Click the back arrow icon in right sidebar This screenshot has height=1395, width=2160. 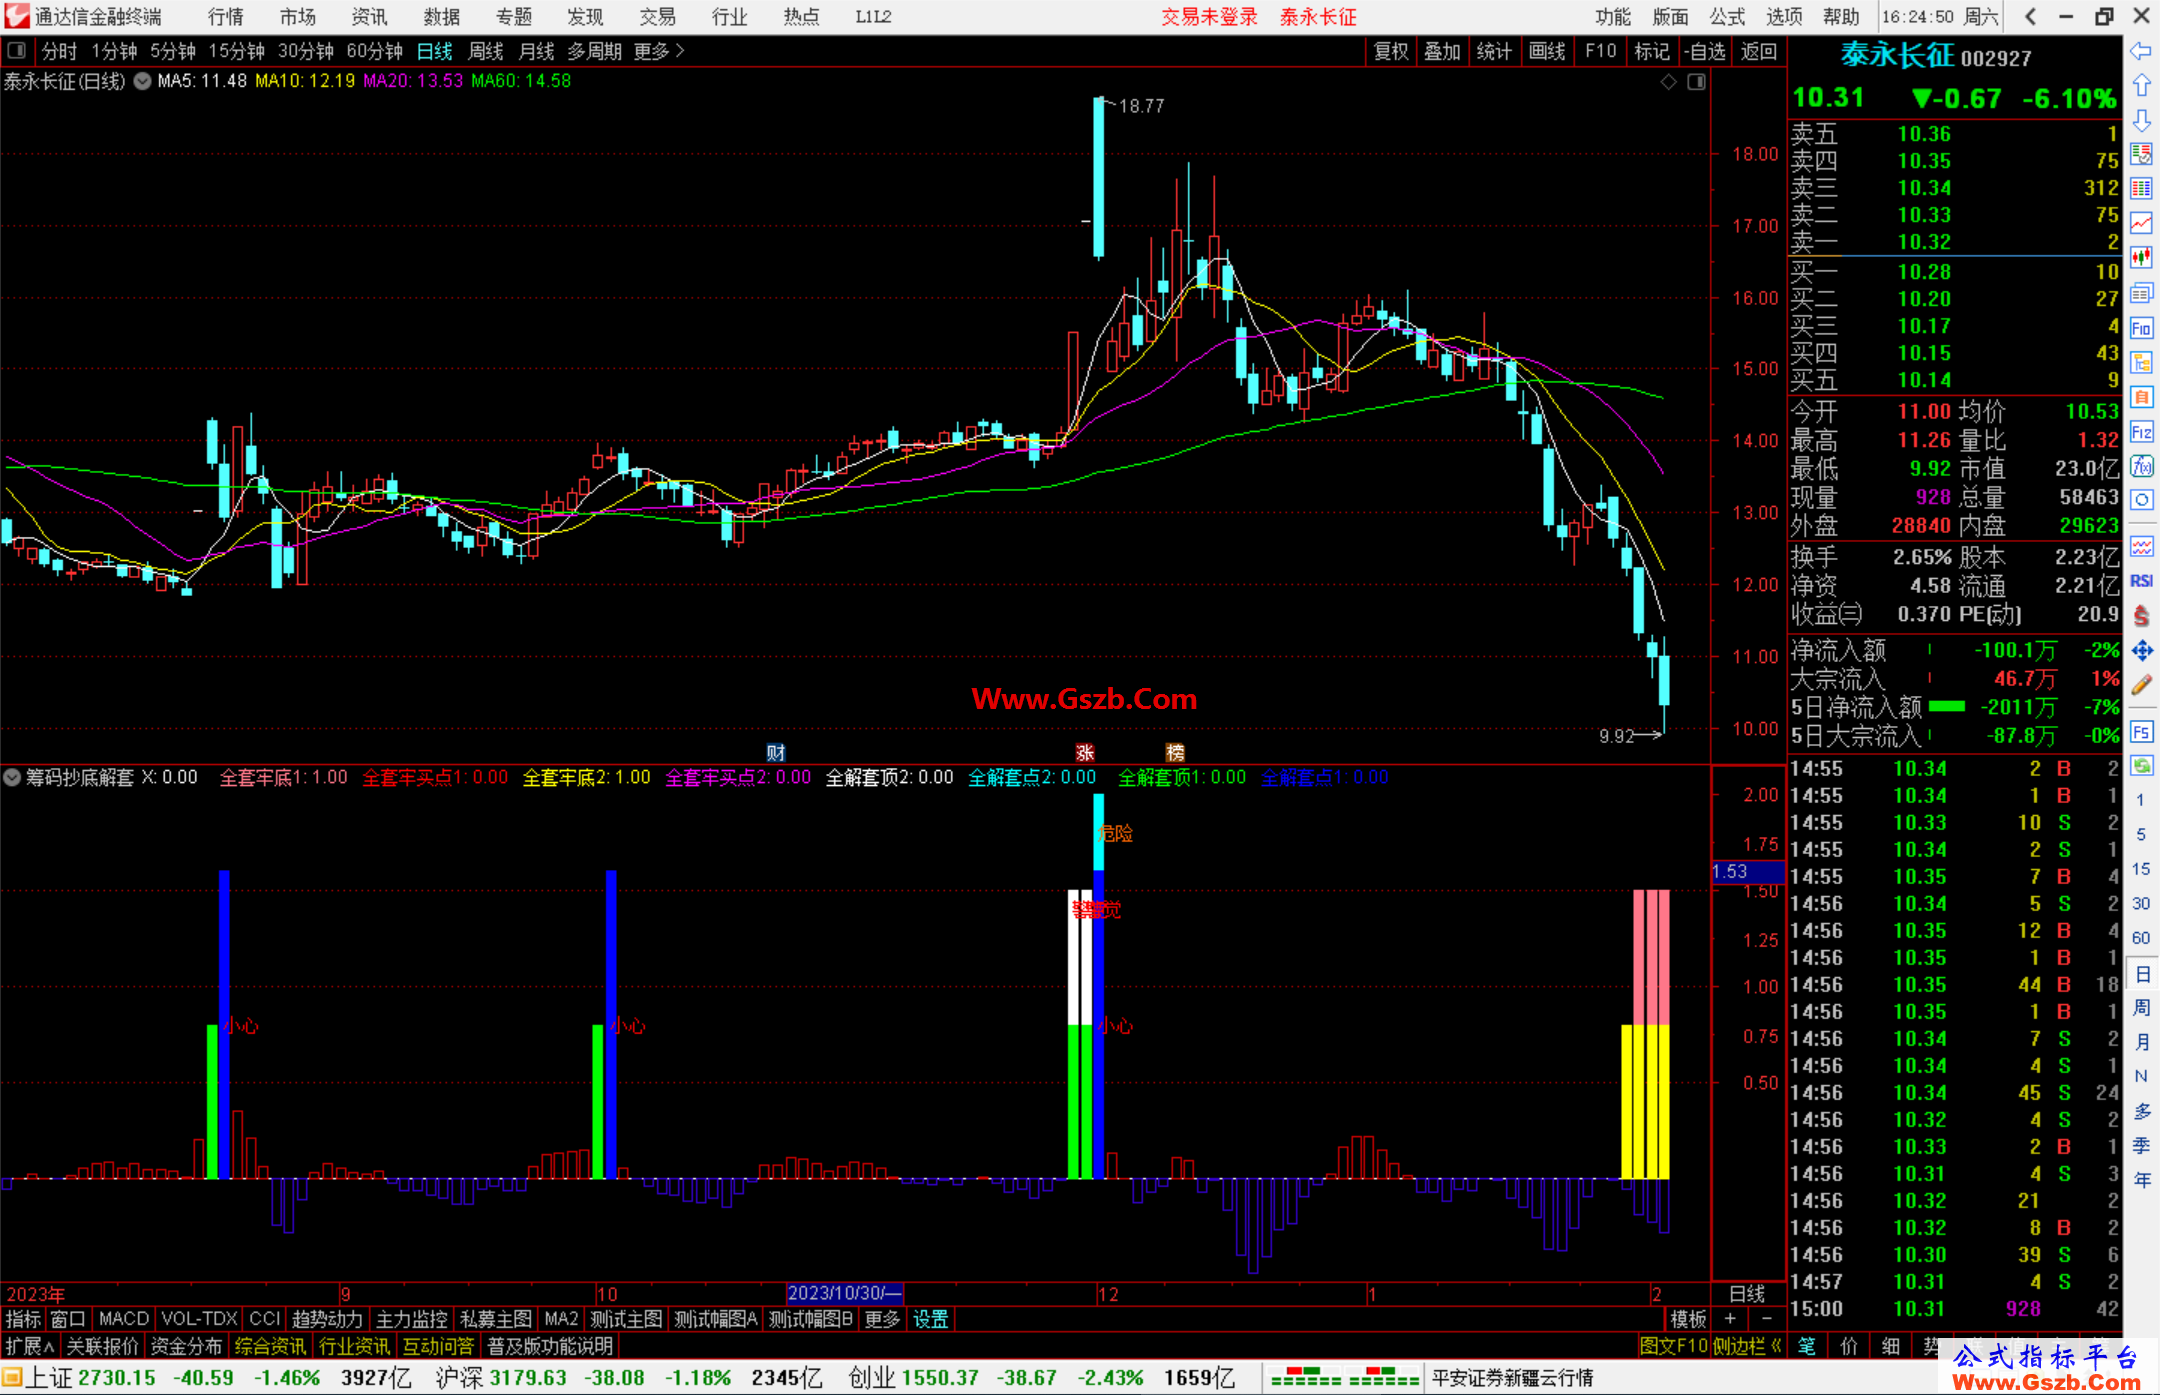click(2141, 51)
